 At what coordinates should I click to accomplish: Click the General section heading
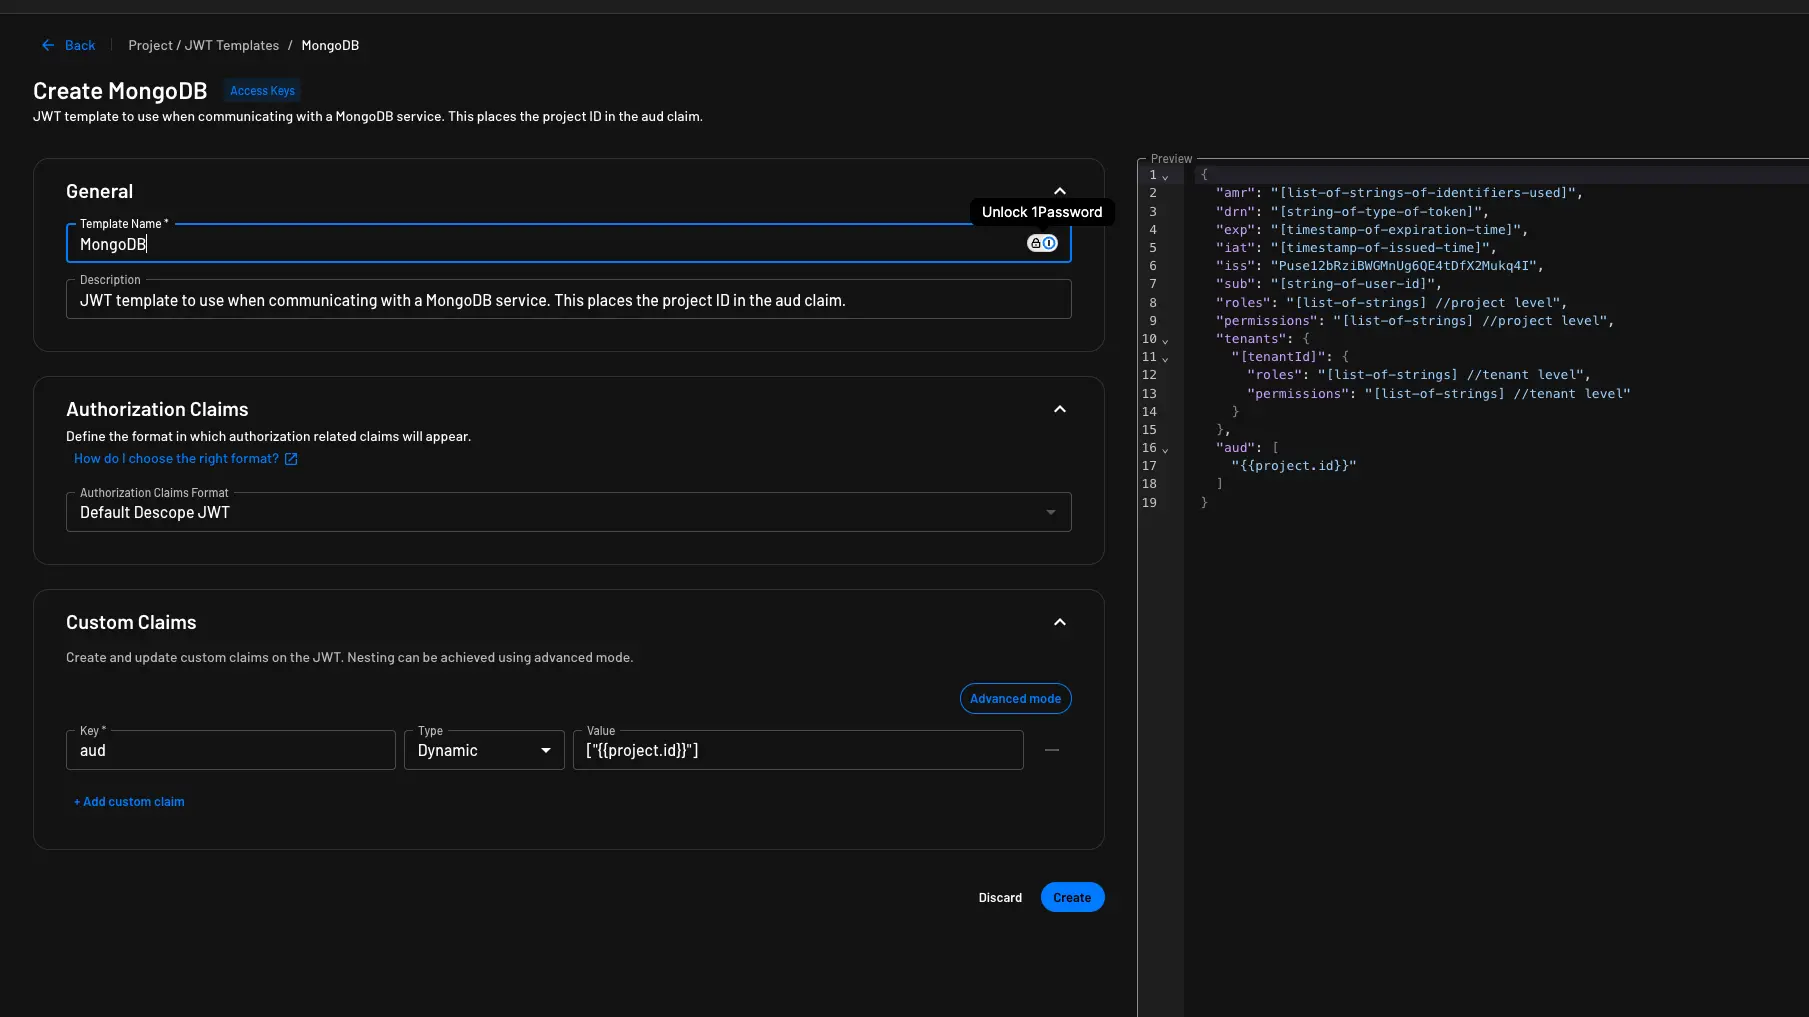tap(99, 192)
